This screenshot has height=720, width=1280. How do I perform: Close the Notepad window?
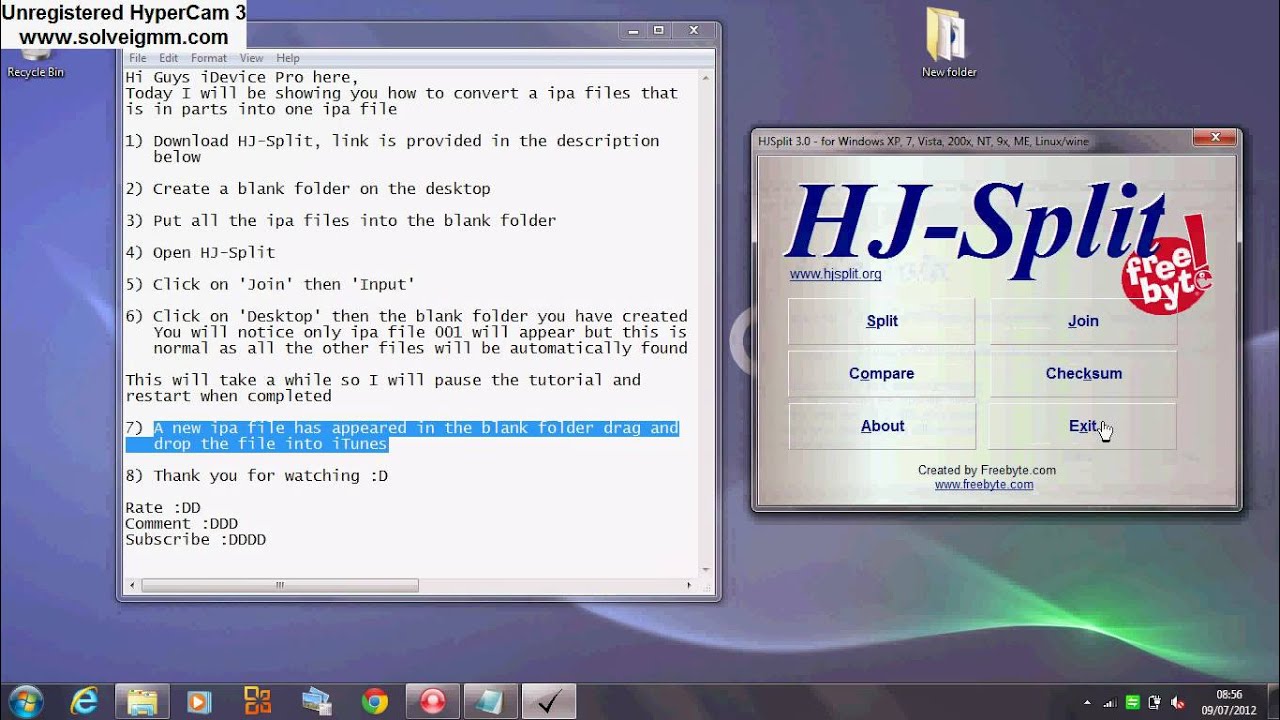point(693,31)
